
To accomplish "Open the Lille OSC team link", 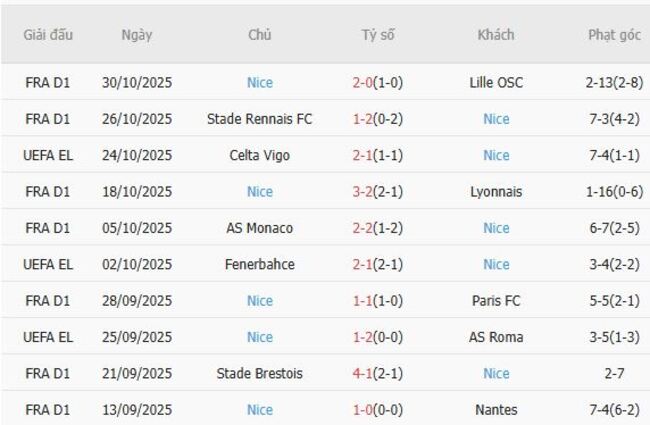I will 496,83.
